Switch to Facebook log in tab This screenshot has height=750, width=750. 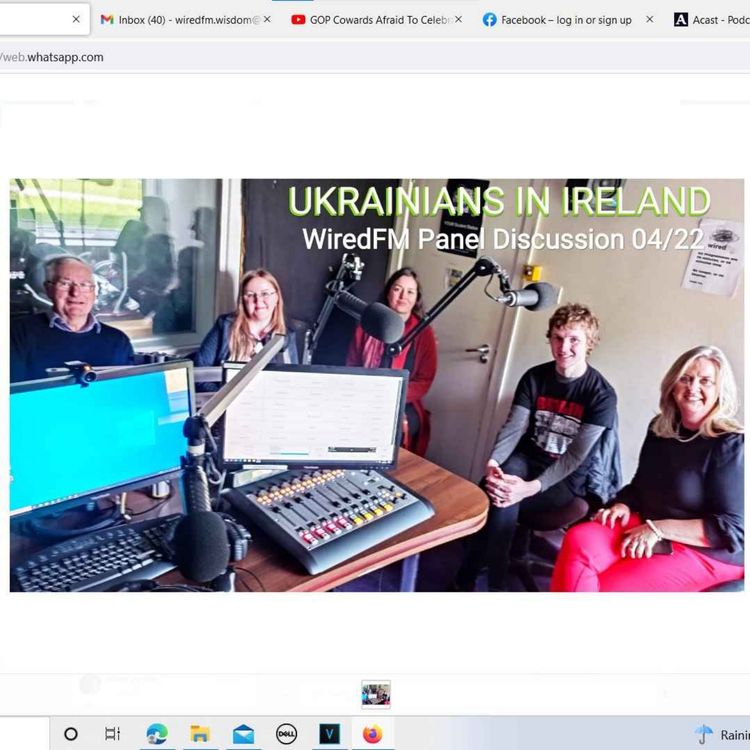(x=566, y=20)
